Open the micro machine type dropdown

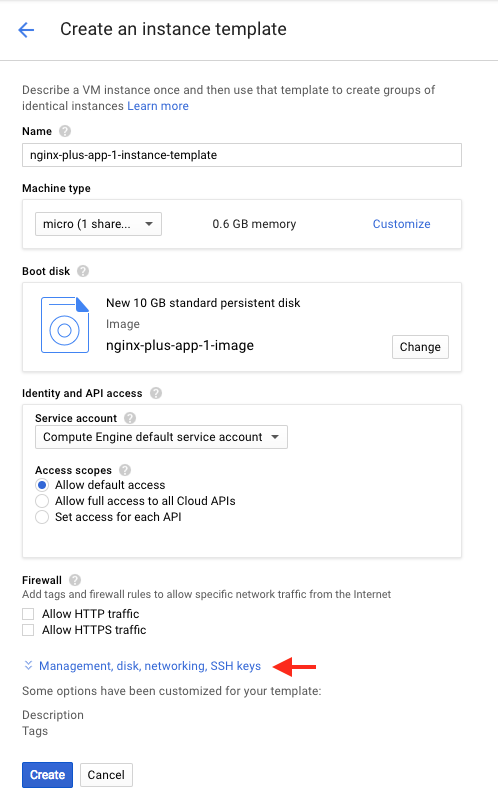click(x=98, y=224)
